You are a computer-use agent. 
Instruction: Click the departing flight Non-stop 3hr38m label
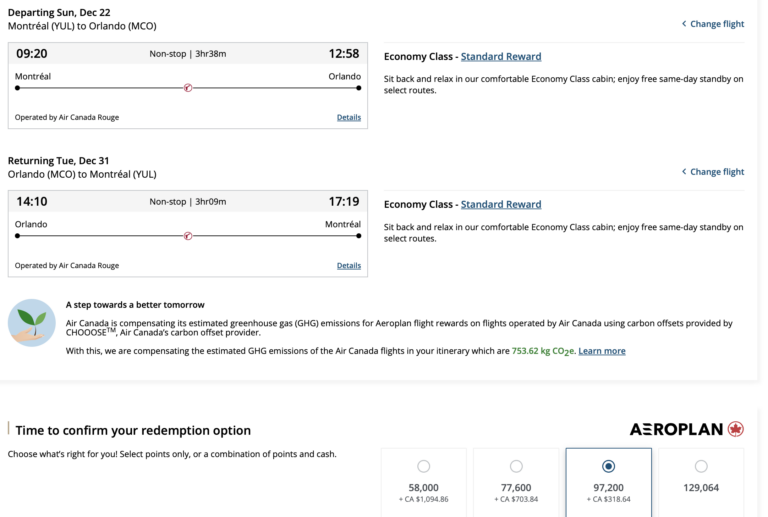coord(188,54)
